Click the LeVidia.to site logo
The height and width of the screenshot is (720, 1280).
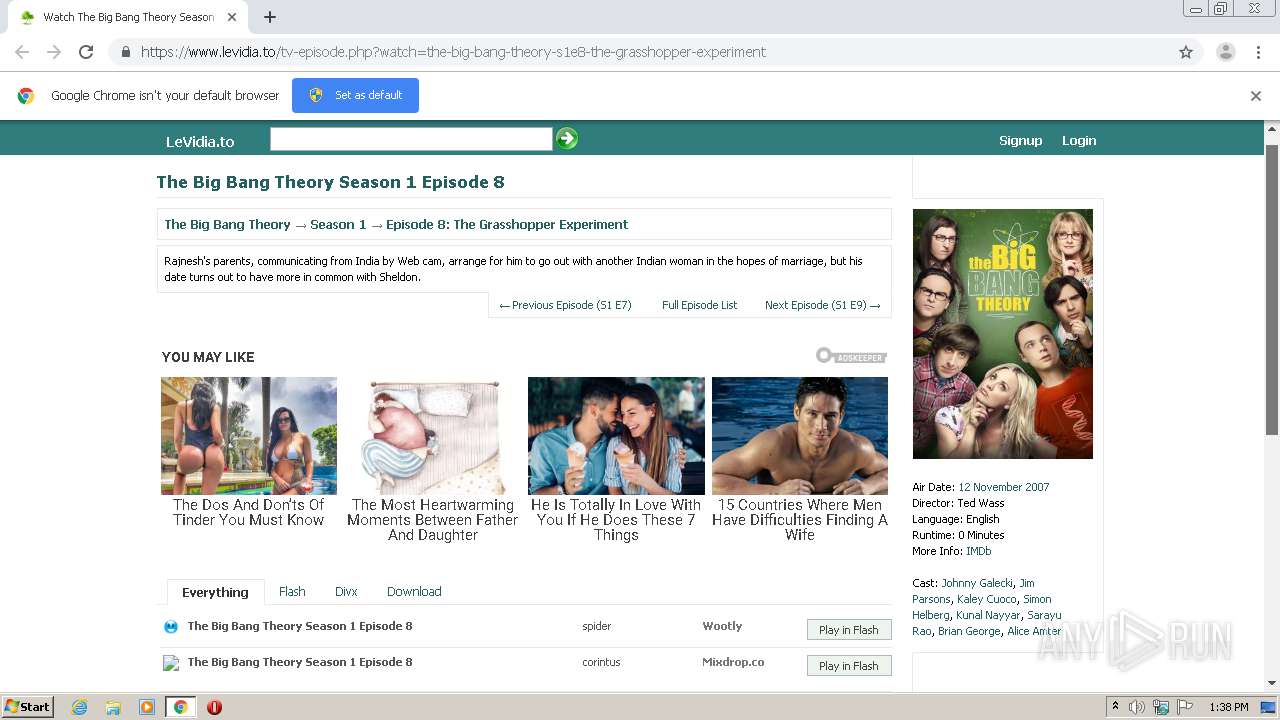tap(200, 141)
